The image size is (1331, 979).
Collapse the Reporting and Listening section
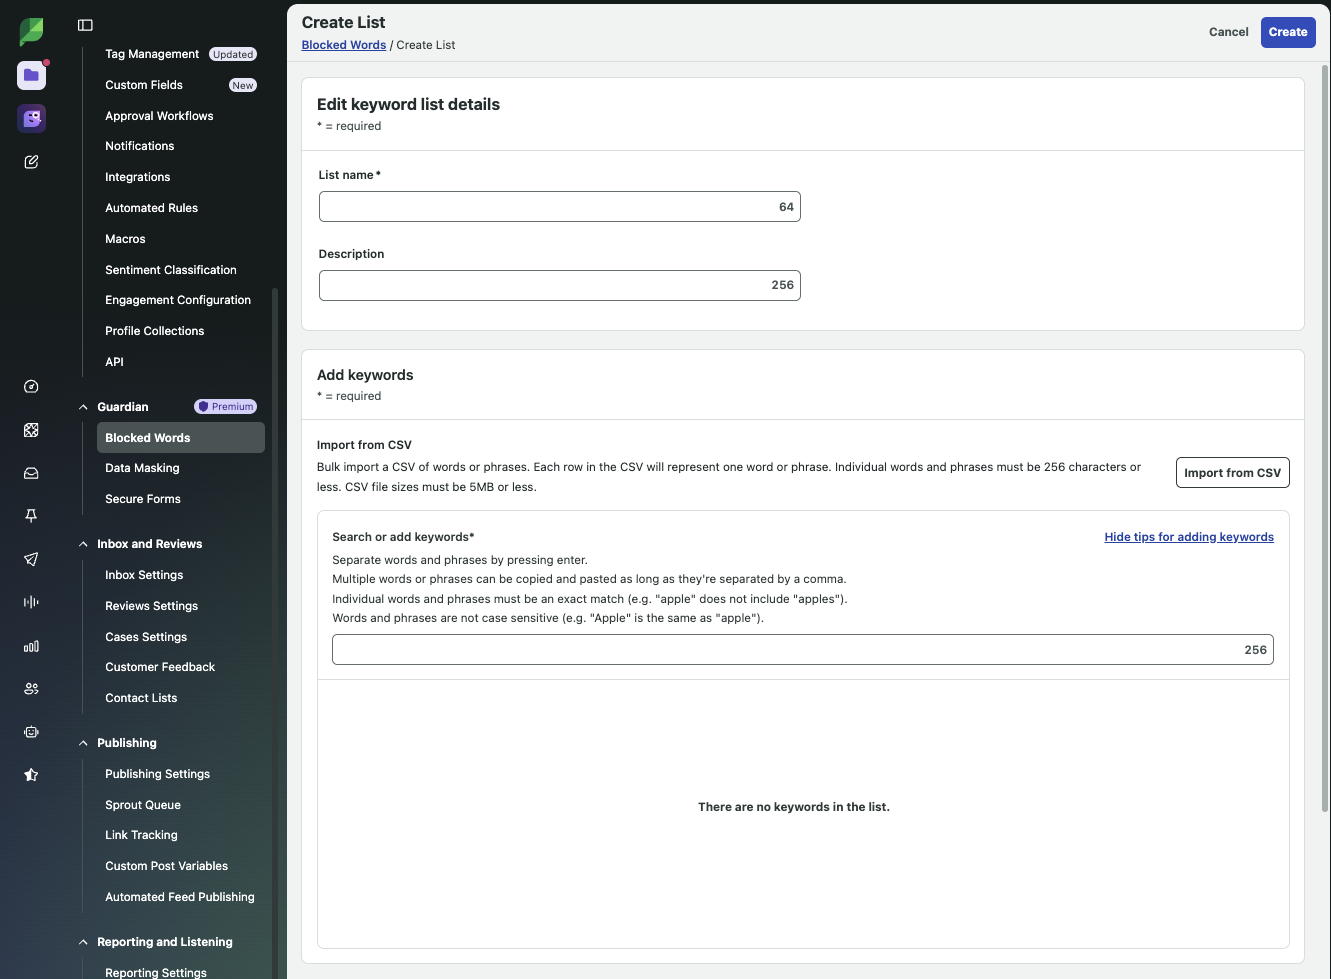pyautogui.click(x=84, y=942)
